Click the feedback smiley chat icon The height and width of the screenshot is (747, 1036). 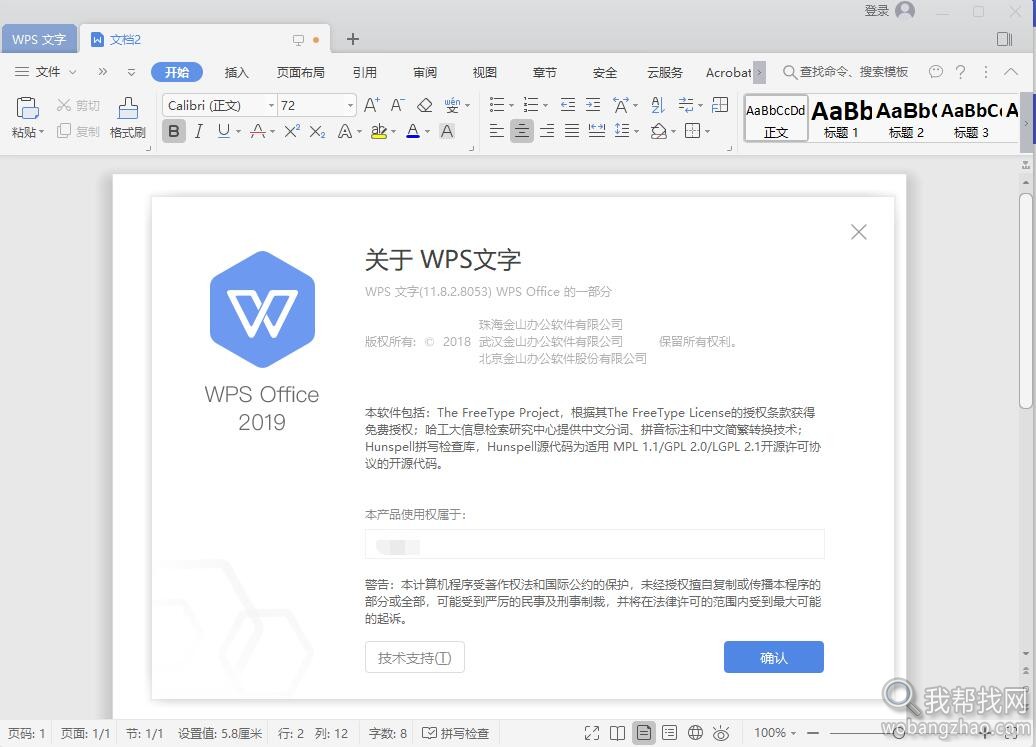point(936,72)
